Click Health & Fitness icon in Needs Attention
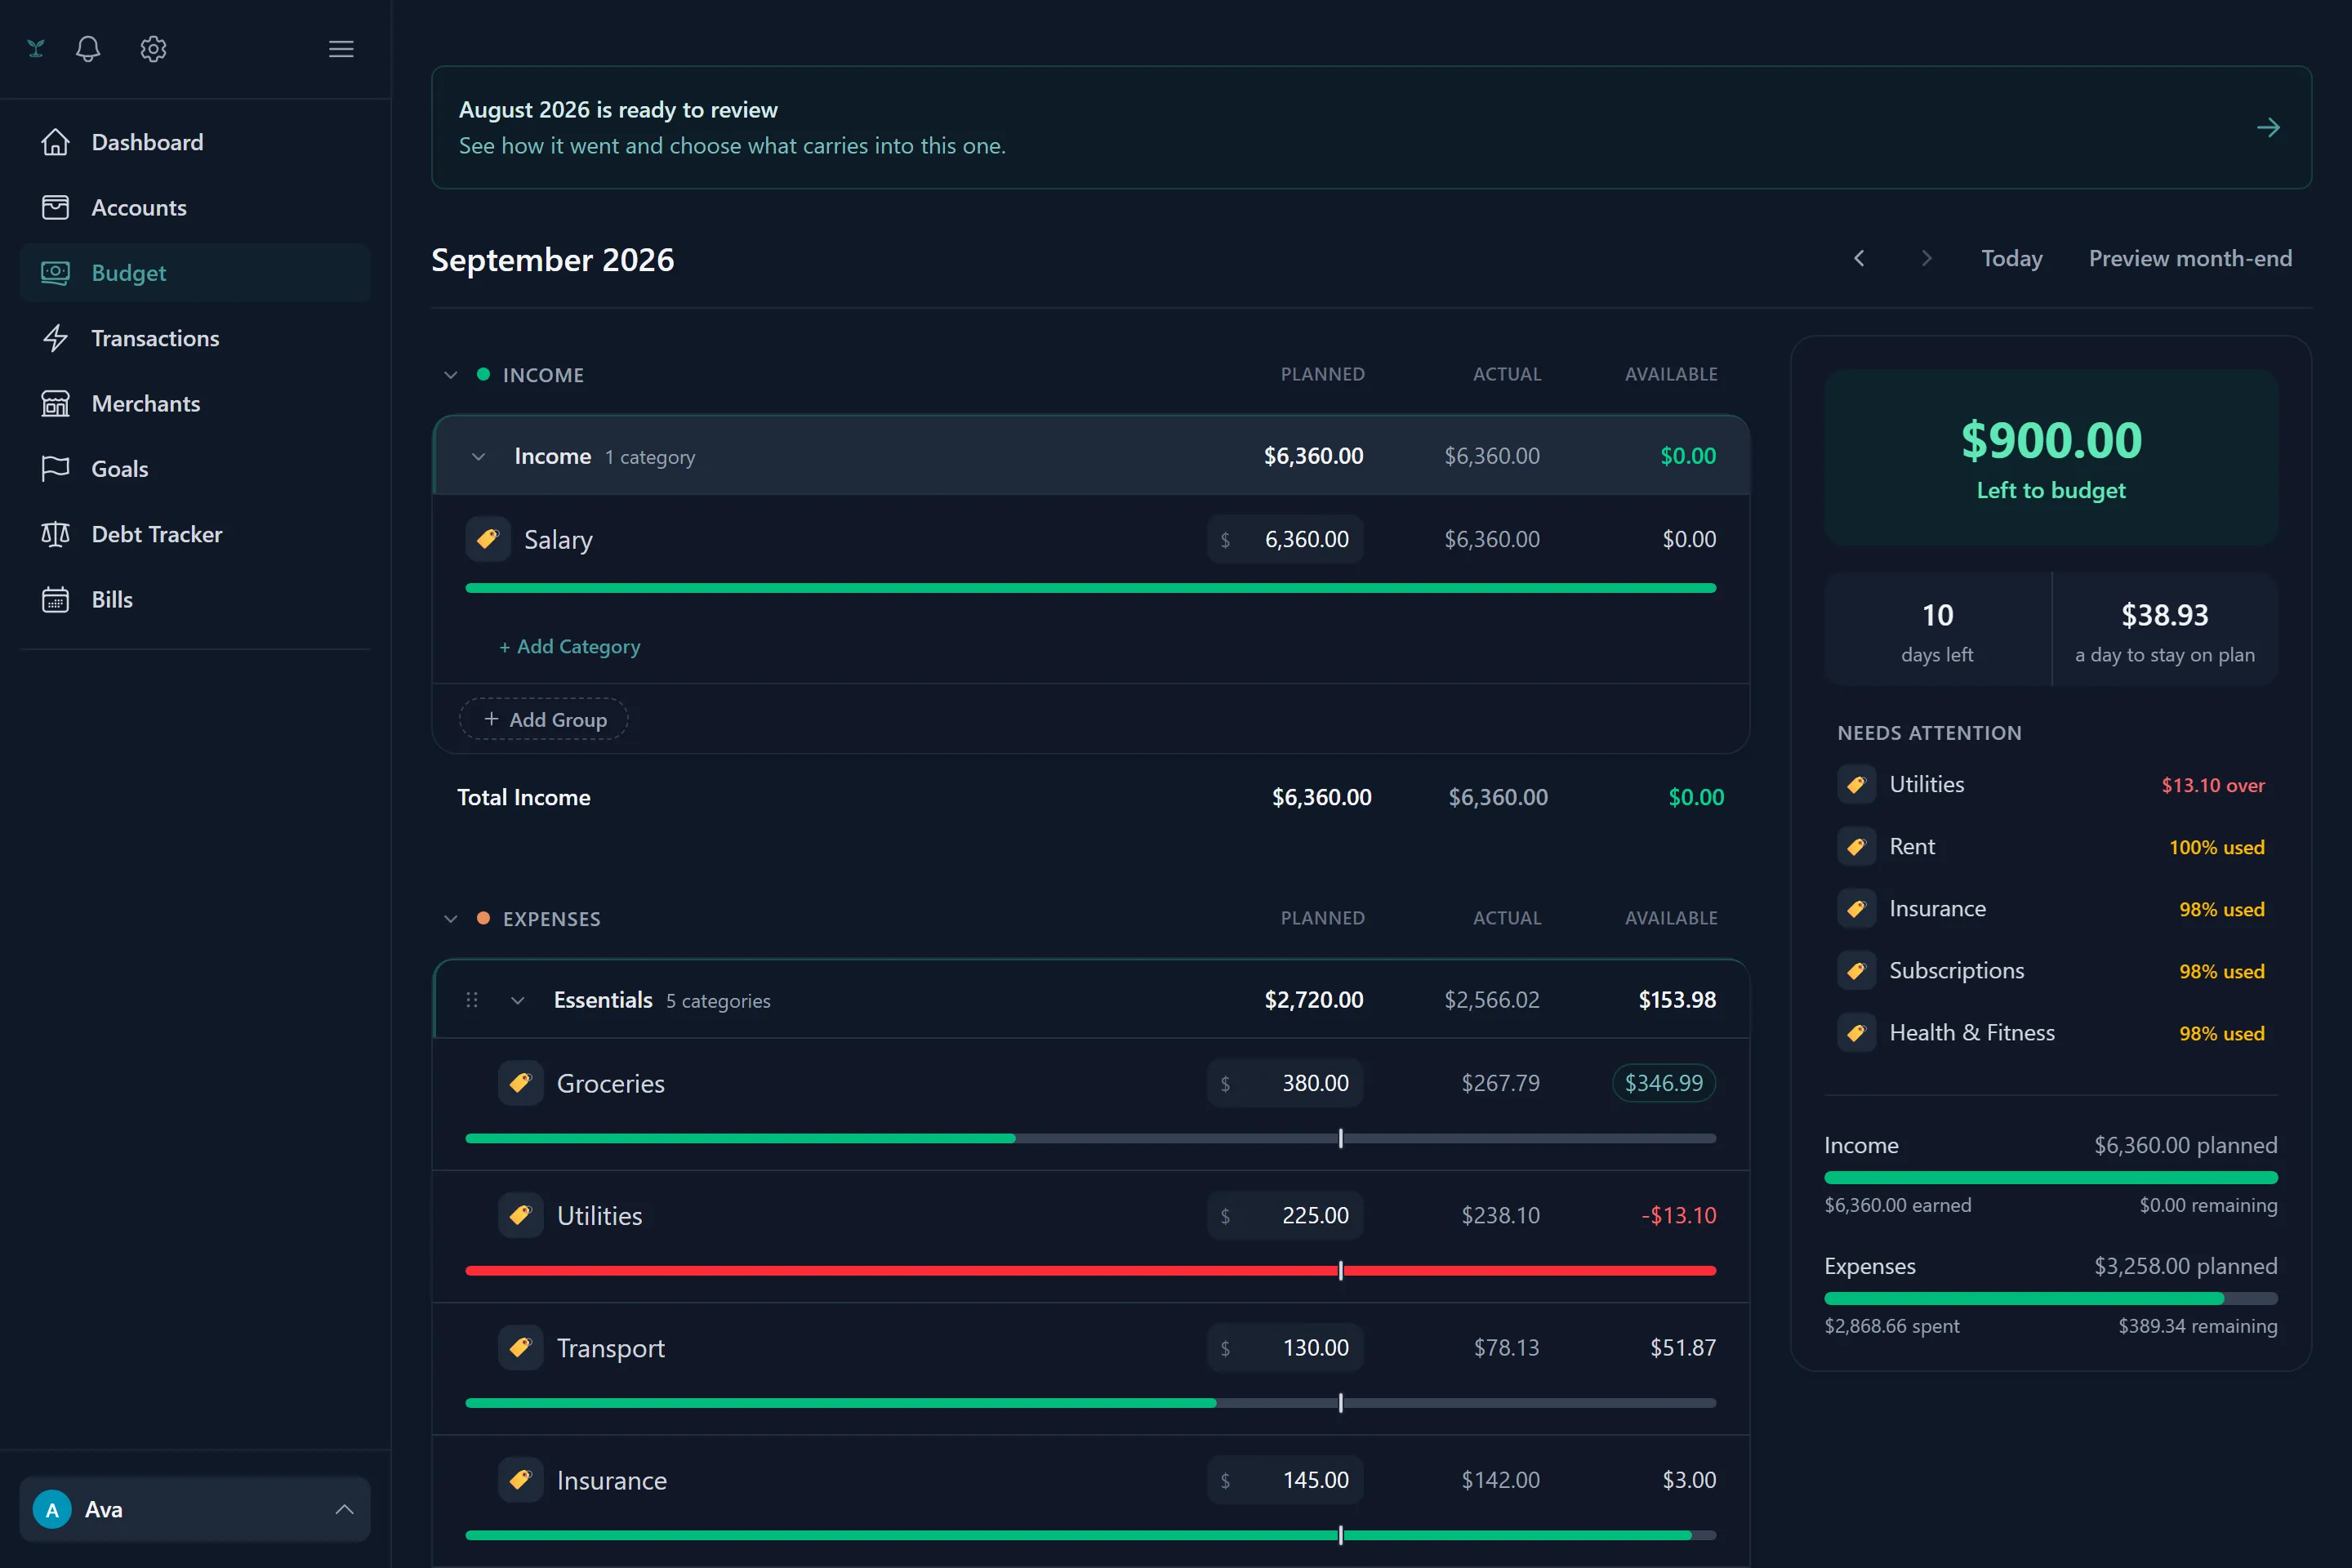The height and width of the screenshot is (1568, 2352). pos(1857,1032)
